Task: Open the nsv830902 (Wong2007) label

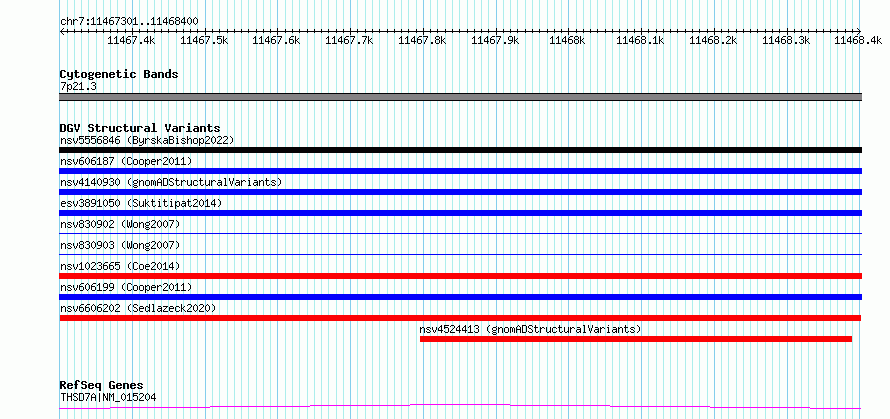Action: tap(120, 224)
